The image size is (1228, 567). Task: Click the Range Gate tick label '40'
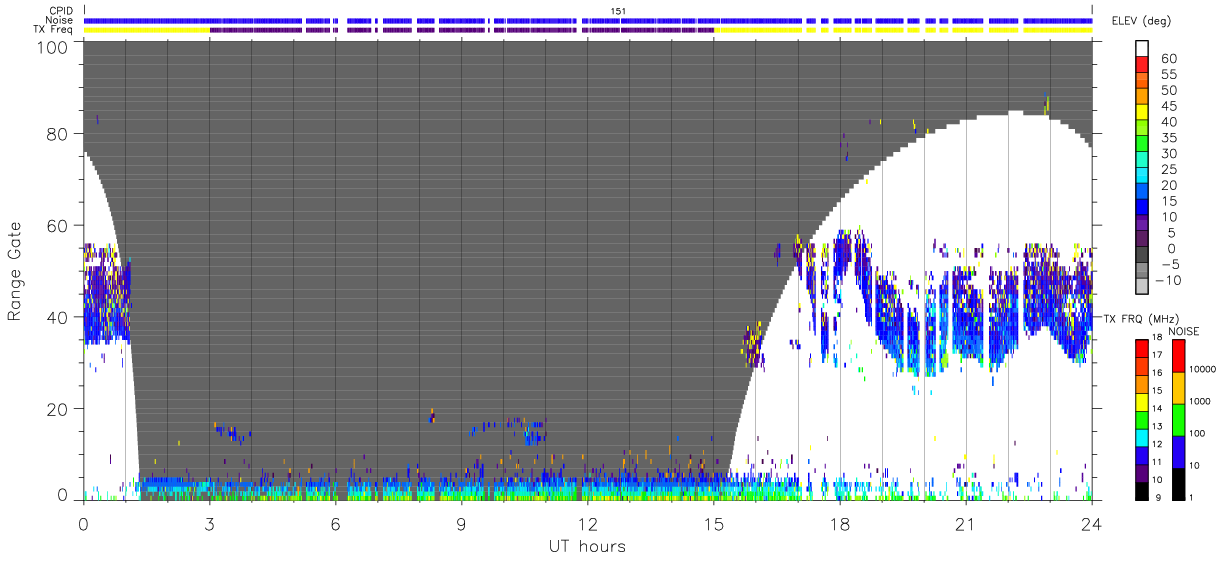[x=57, y=317]
